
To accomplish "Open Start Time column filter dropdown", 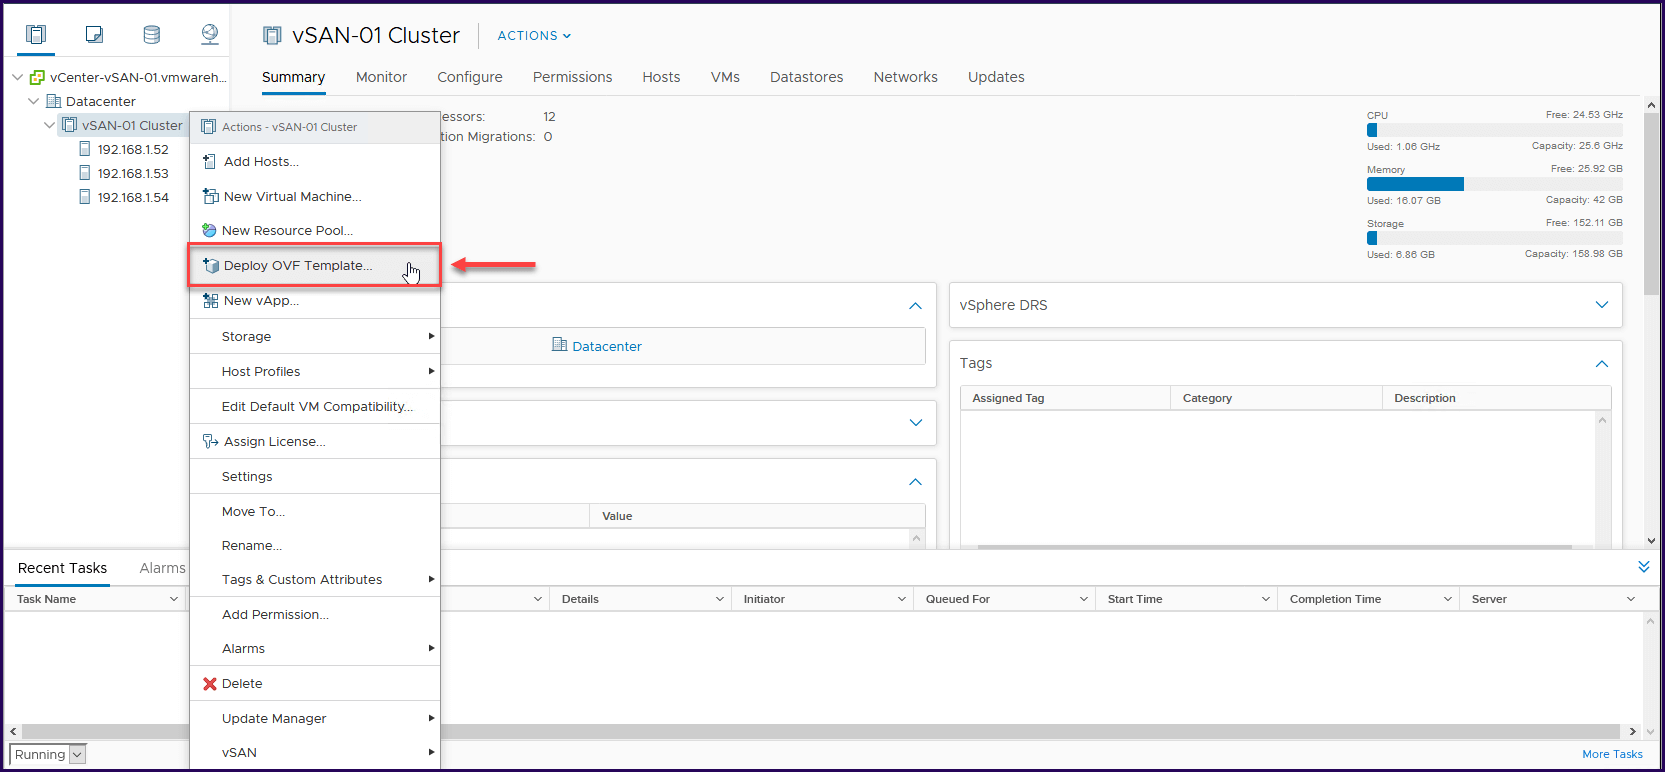I will [1265, 599].
